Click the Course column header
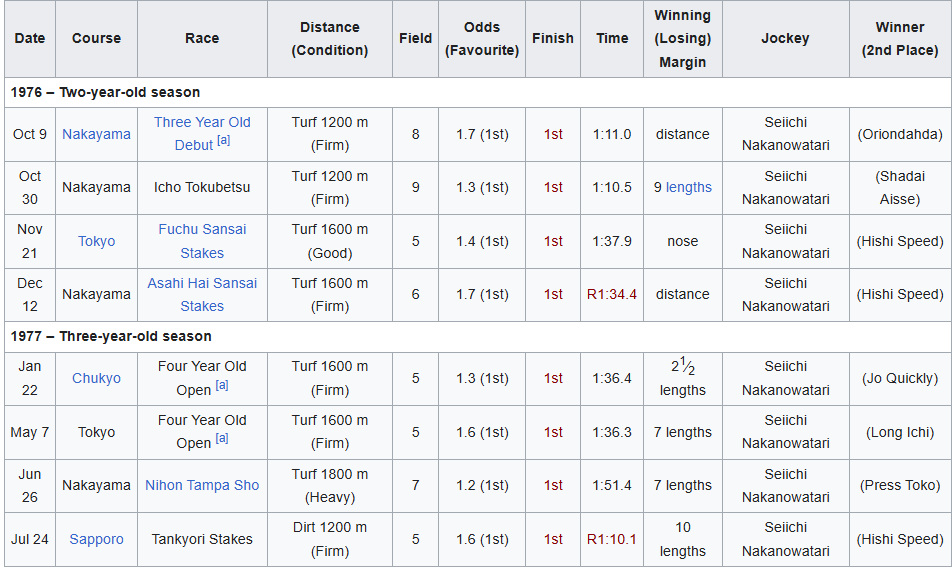This screenshot has width=952, height=568. point(96,39)
